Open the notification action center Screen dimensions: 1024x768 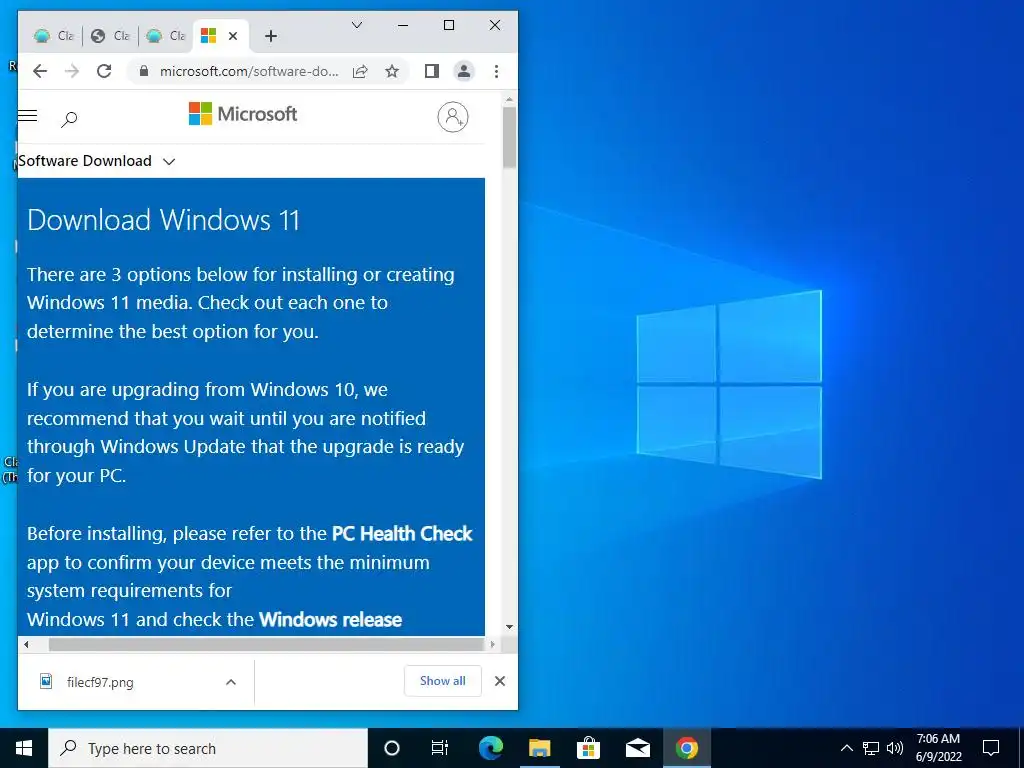991,748
